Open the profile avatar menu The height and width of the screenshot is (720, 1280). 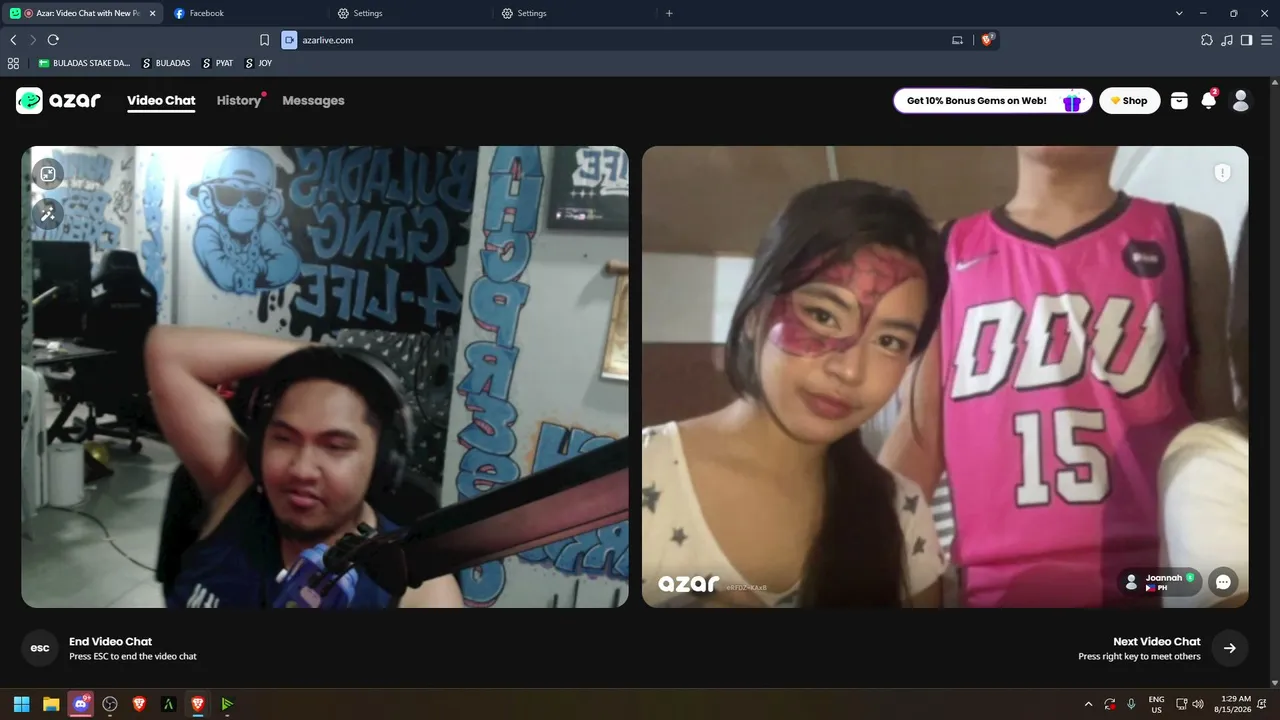1241,100
